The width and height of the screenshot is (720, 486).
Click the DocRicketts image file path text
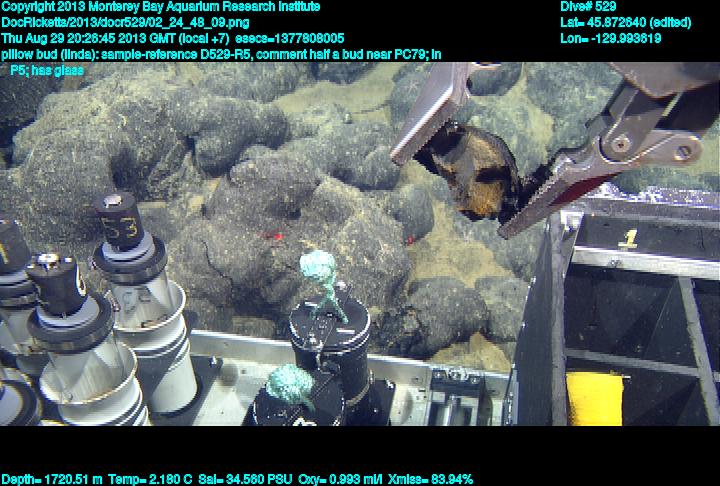coord(125,22)
